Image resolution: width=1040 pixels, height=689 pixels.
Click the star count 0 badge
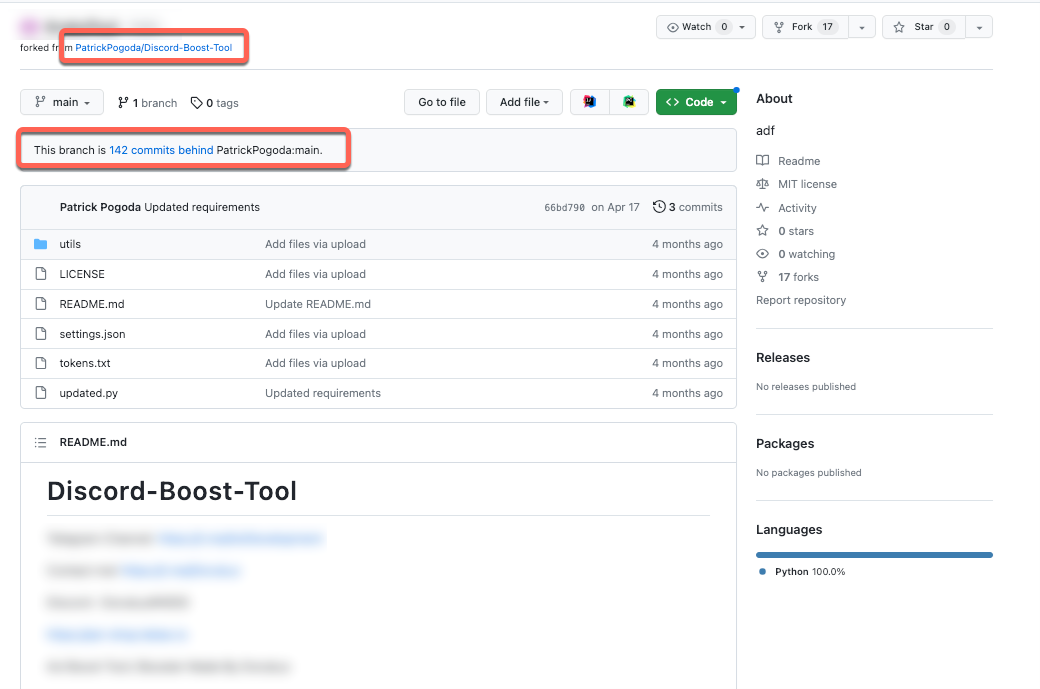[x=946, y=27]
